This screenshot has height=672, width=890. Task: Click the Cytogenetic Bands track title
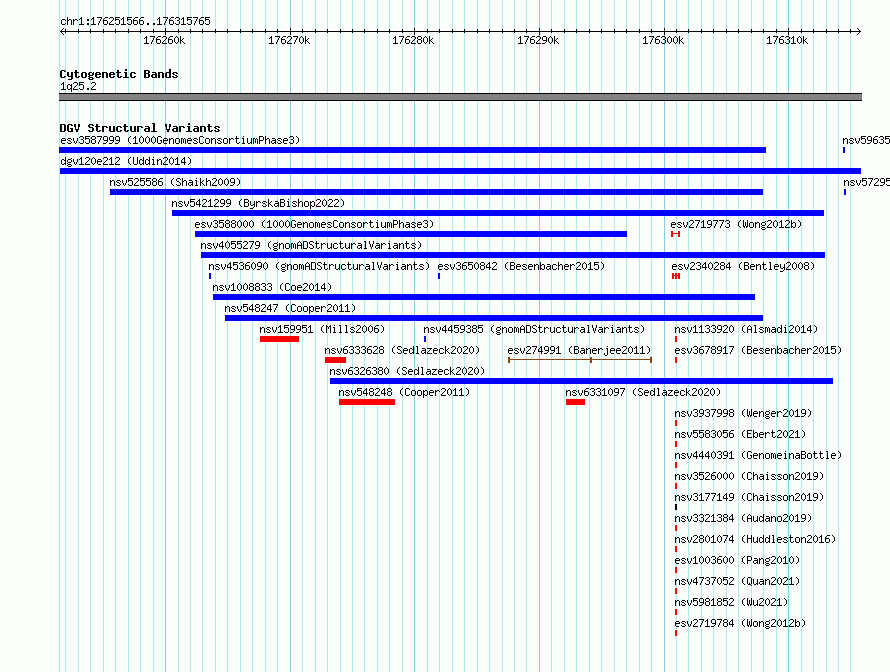pyautogui.click(x=119, y=74)
